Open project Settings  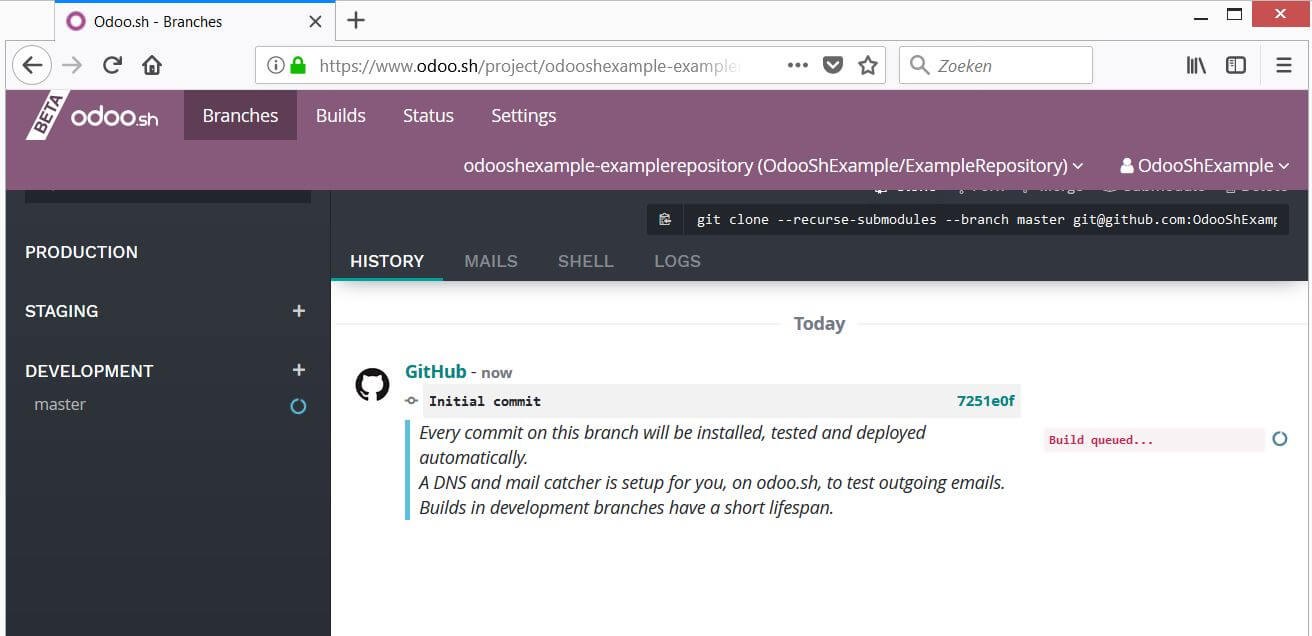tap(523, 115)
